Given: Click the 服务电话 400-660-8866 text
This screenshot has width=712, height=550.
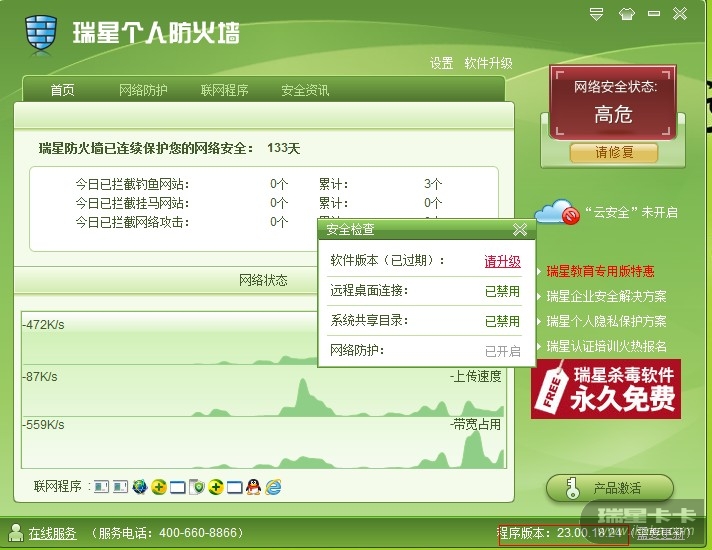Looking at the screenshot, I should pyautogui.click(x=168, y=533).
